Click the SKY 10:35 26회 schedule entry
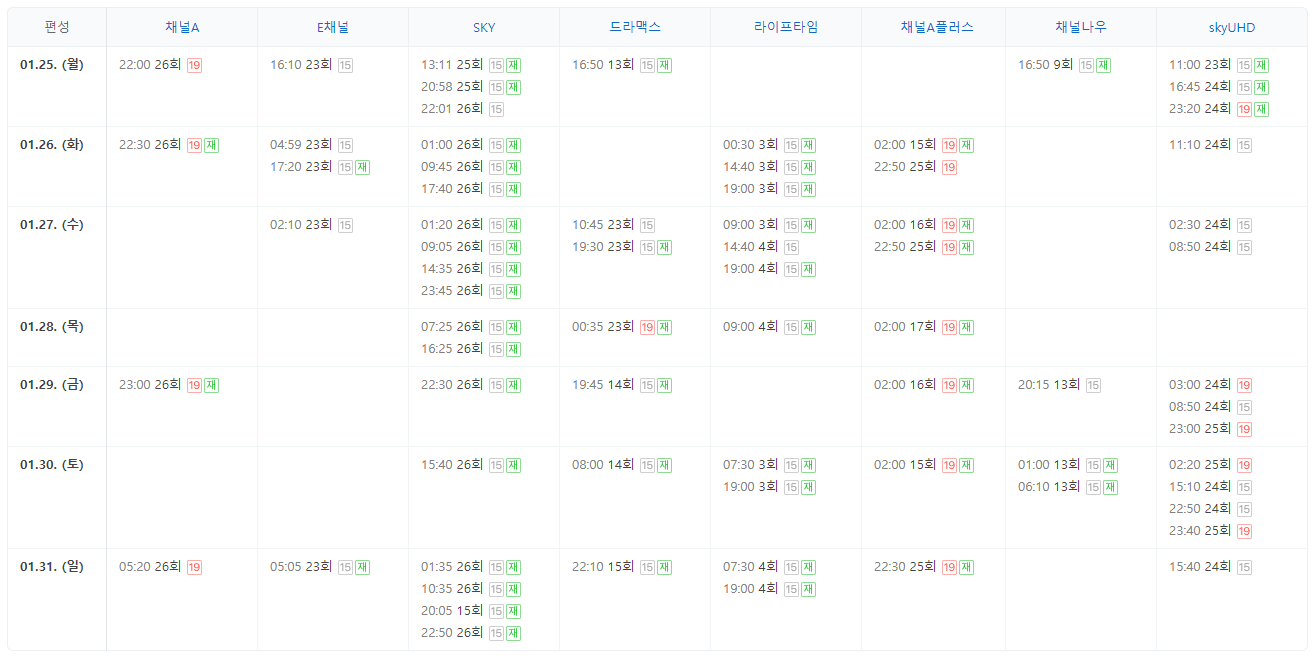This screenshot has width=1315, height=660. 470,589
